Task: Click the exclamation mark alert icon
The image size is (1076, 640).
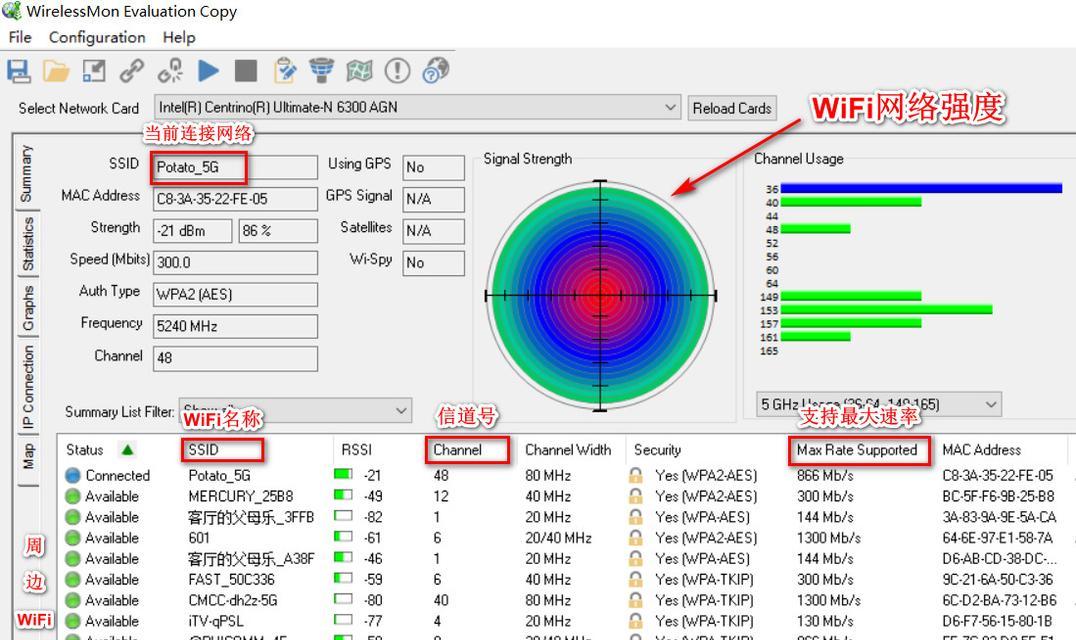Action: click(397, 71)
